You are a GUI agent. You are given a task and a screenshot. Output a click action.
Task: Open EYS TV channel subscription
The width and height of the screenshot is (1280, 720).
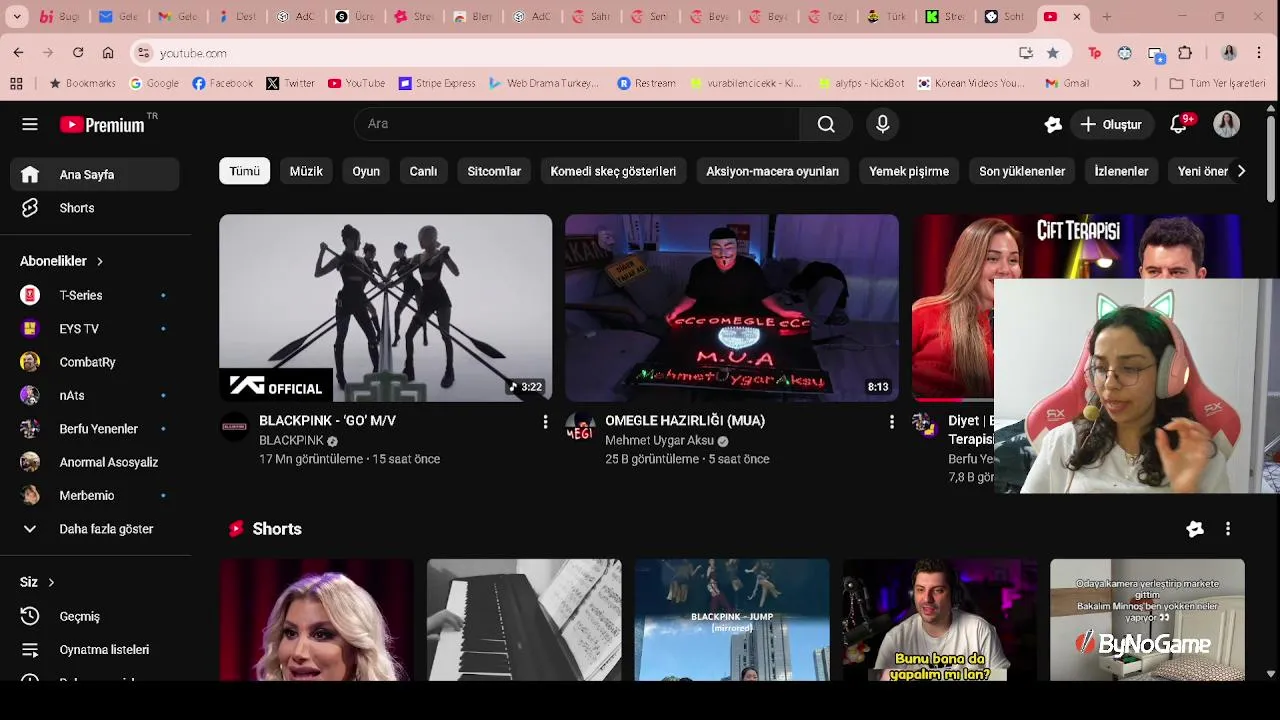pos(96,328)
